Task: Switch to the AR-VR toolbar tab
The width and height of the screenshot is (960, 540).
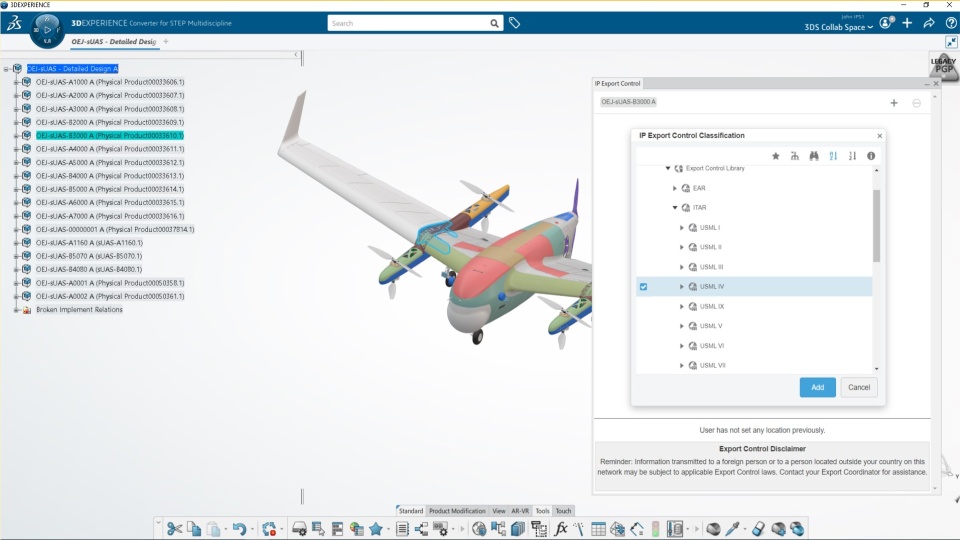Action: pos(520,511)
